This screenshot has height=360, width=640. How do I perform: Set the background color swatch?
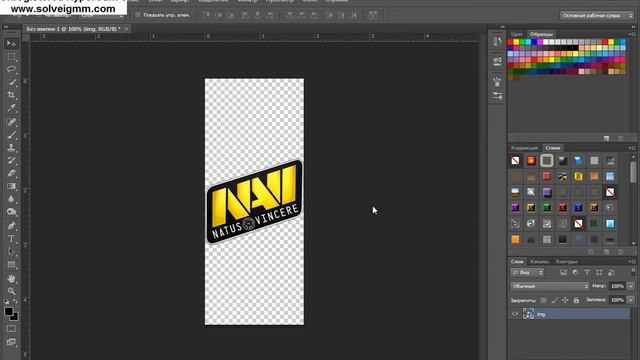coord(15,317)
